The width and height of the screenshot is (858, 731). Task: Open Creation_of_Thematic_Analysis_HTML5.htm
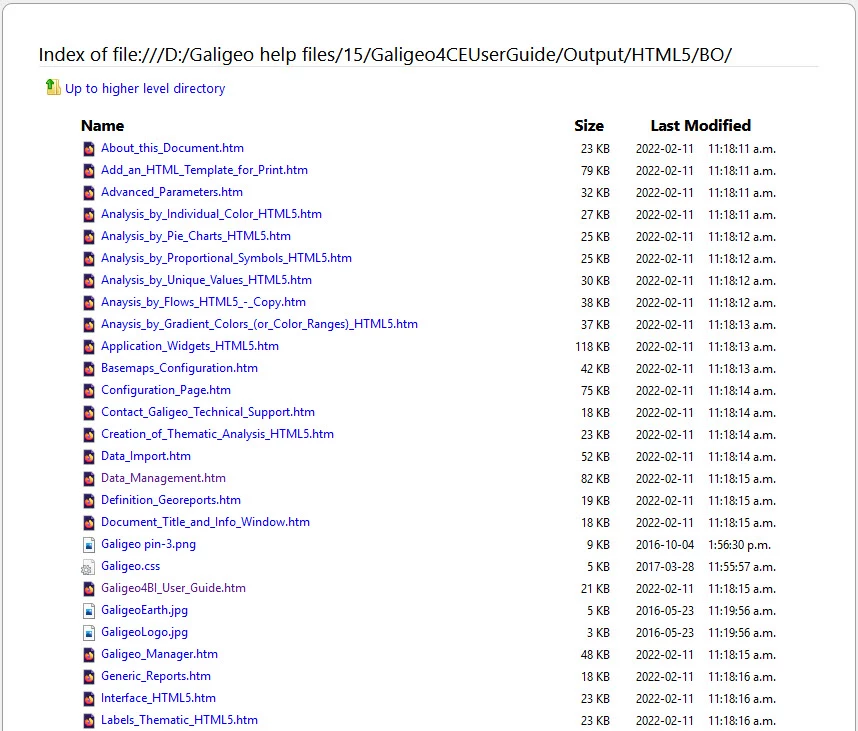point(217,434)
